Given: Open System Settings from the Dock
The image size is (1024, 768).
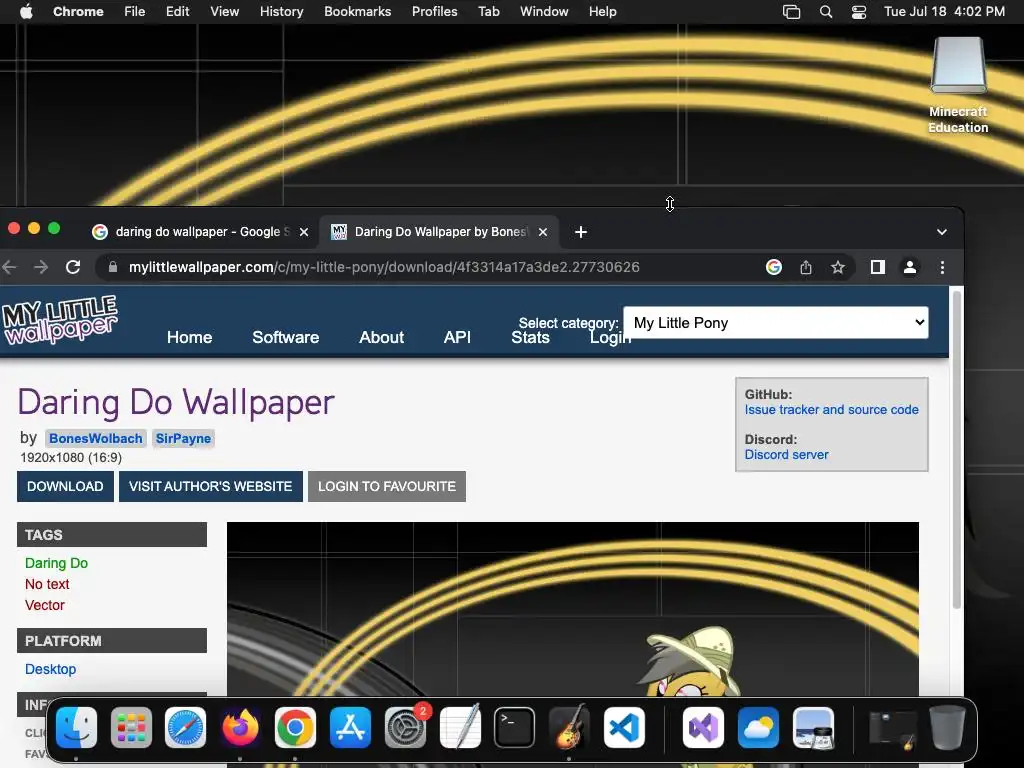Looking at the screenshot, I should [405, 728].
